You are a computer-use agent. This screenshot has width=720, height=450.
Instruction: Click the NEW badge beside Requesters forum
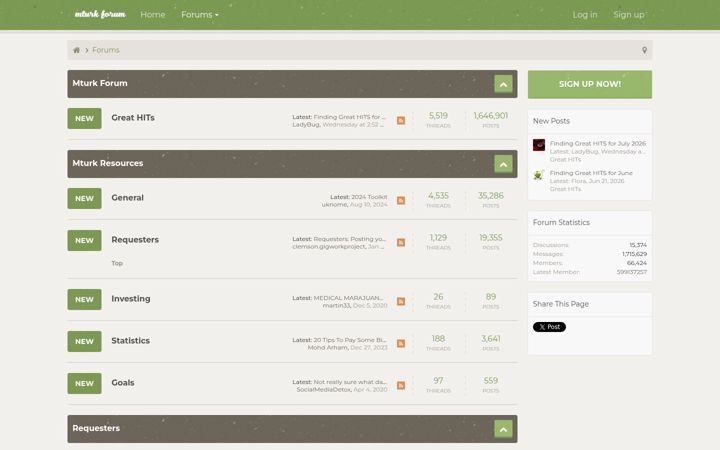pos(84,241)
